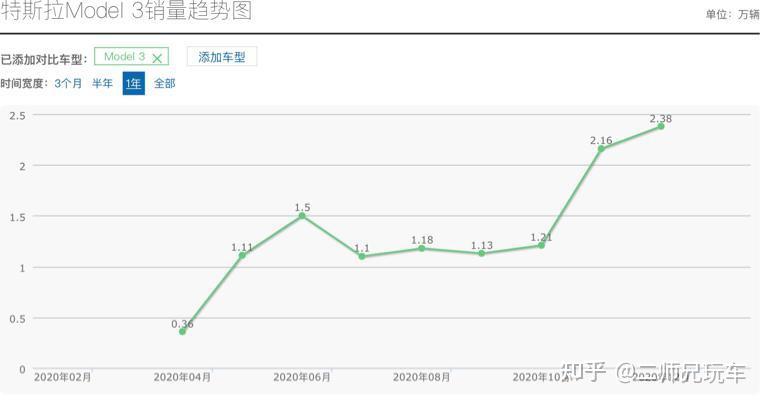This screenshot has height=404, width=765.
Task: Select the 半年 time range
Action: coord(102,83)
